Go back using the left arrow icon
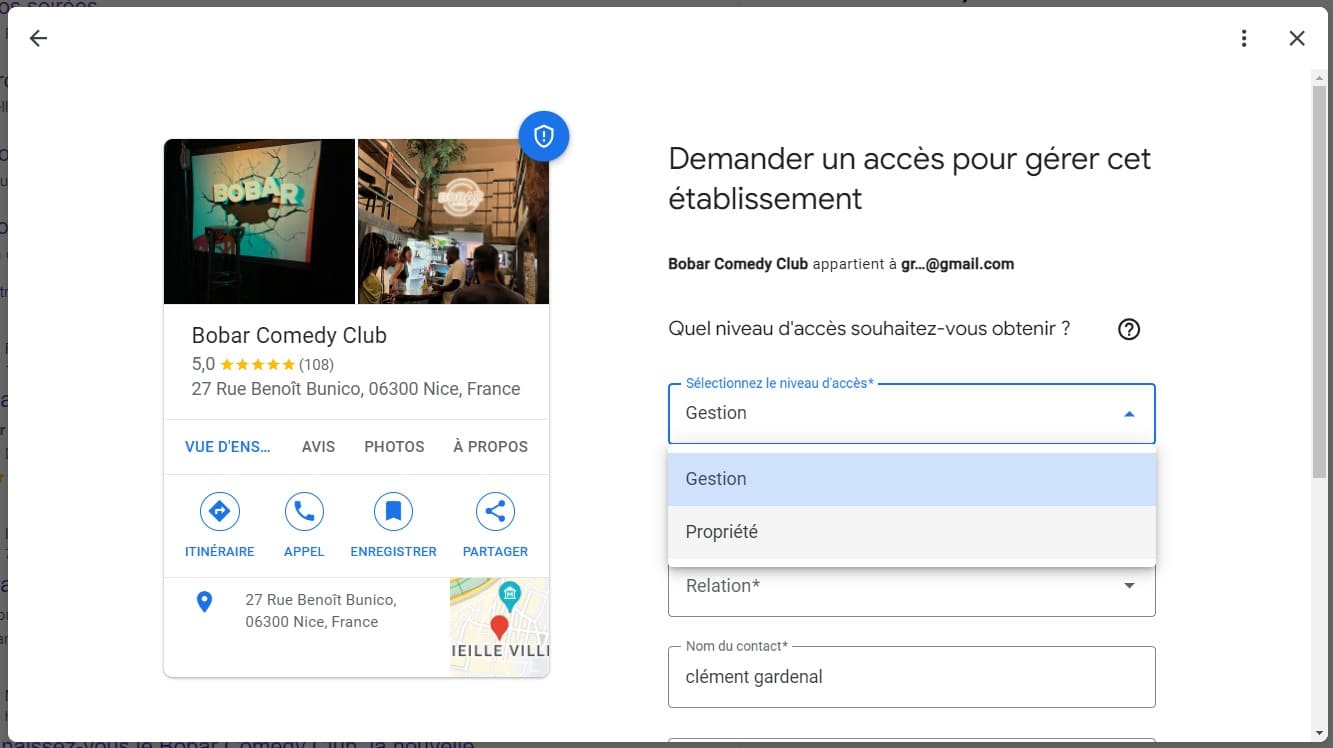1333x748 pixels. pos(38,38)
